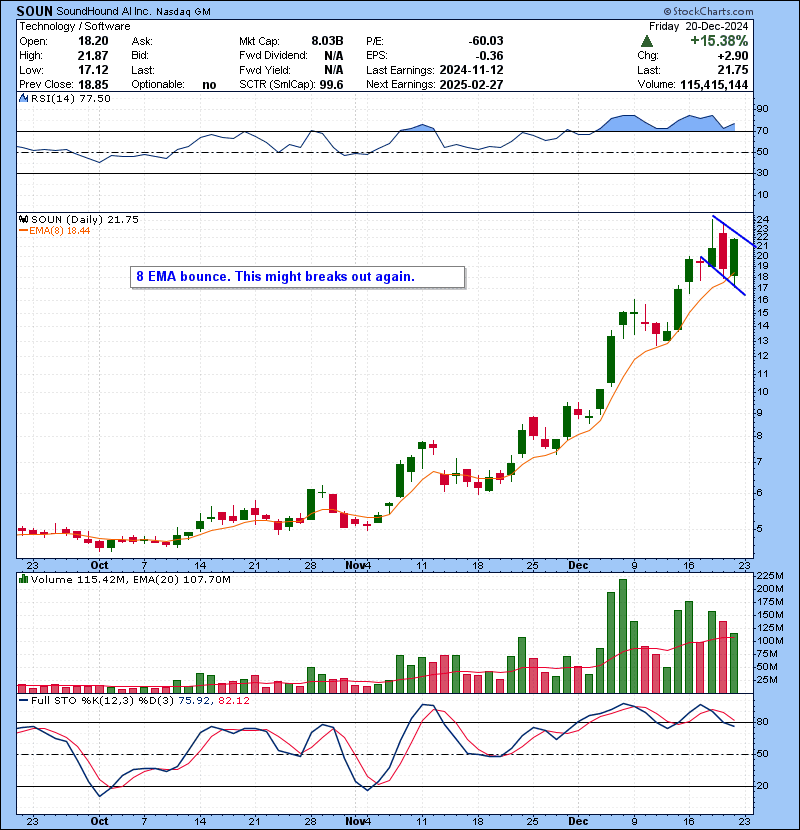This screenshot has width=800, height=830.
Task: Click the candlestick icon beside SOUN (Daily)
Action: pos(23,219)
